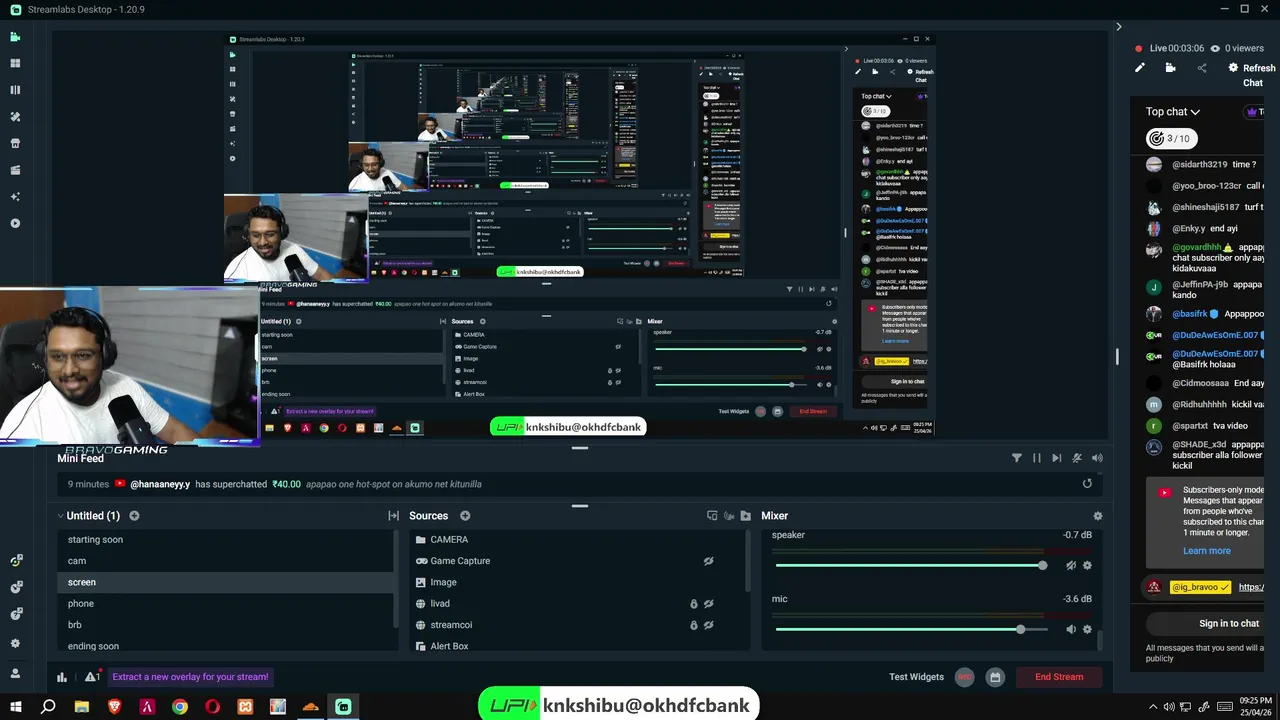Screen dimensions: 1280x720
Task: Edit stream info with pencil icon
Action: [x=1139, y=68]
